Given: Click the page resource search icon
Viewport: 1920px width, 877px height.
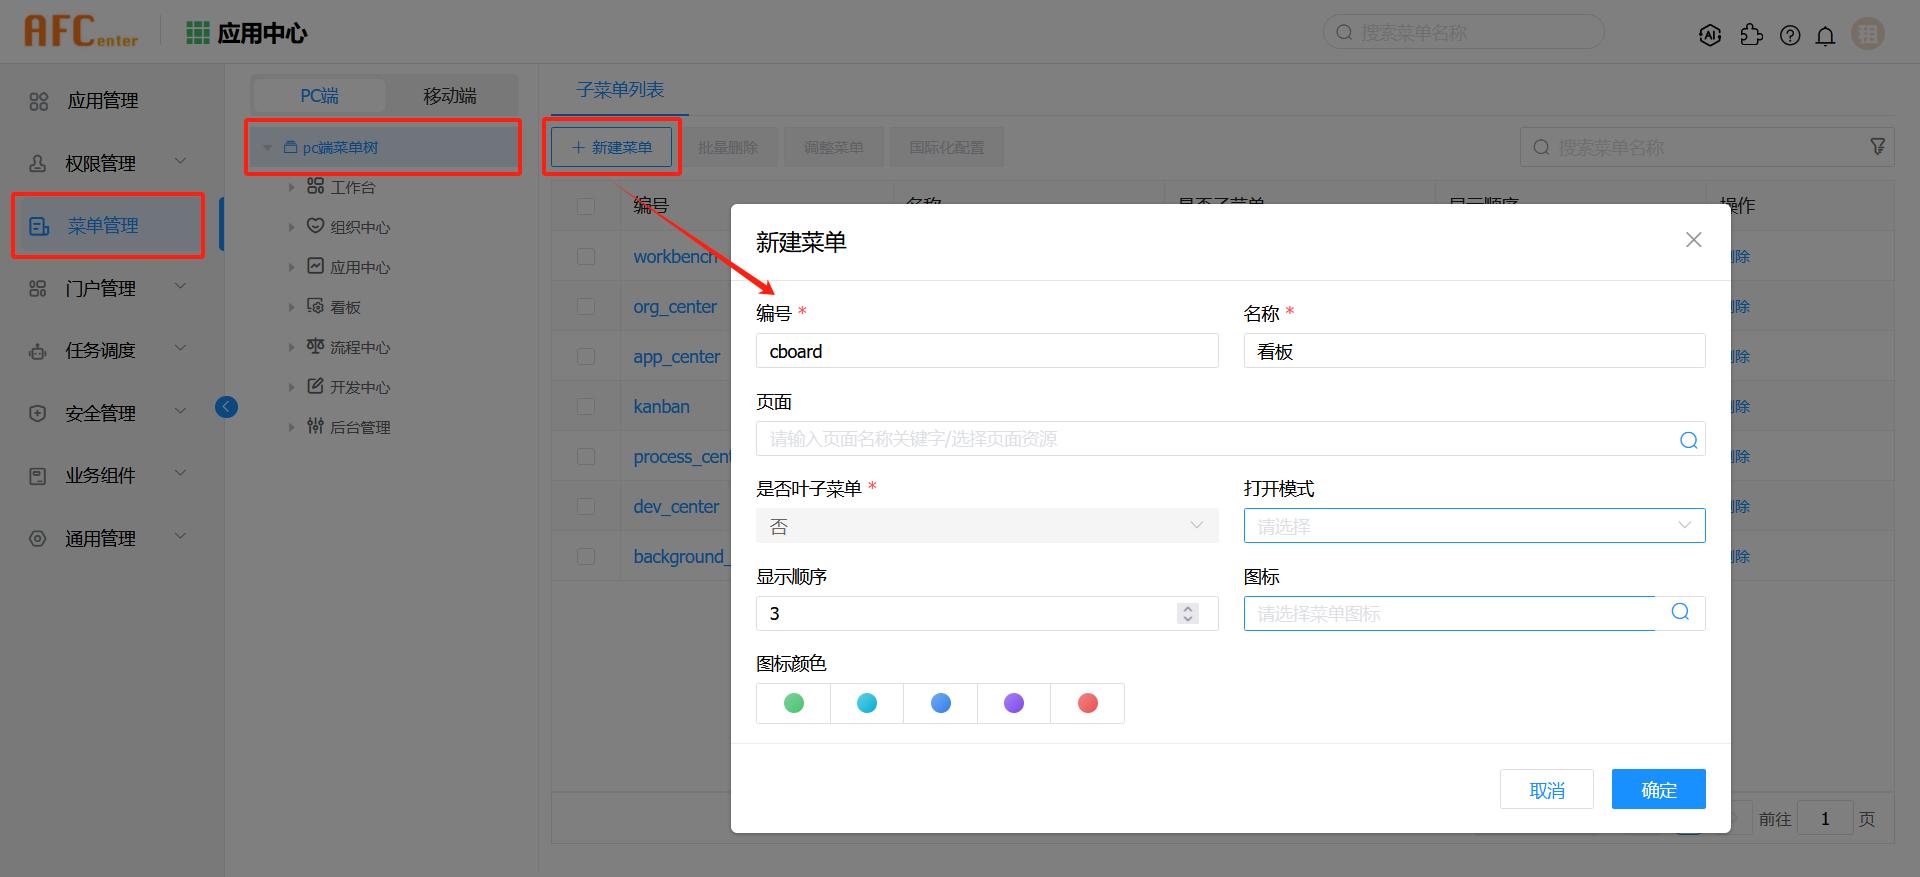Looking at the screenshot, I should click(1688, 440).
